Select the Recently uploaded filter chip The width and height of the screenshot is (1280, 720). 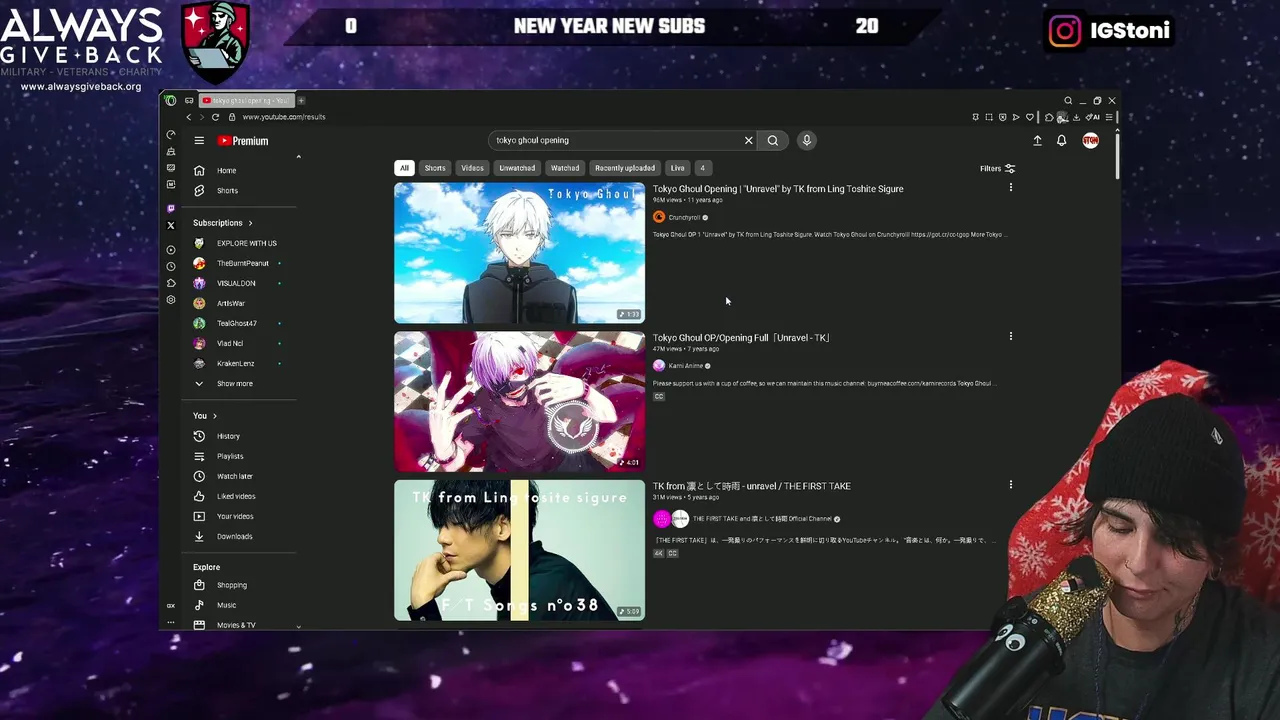click(625, 168)
